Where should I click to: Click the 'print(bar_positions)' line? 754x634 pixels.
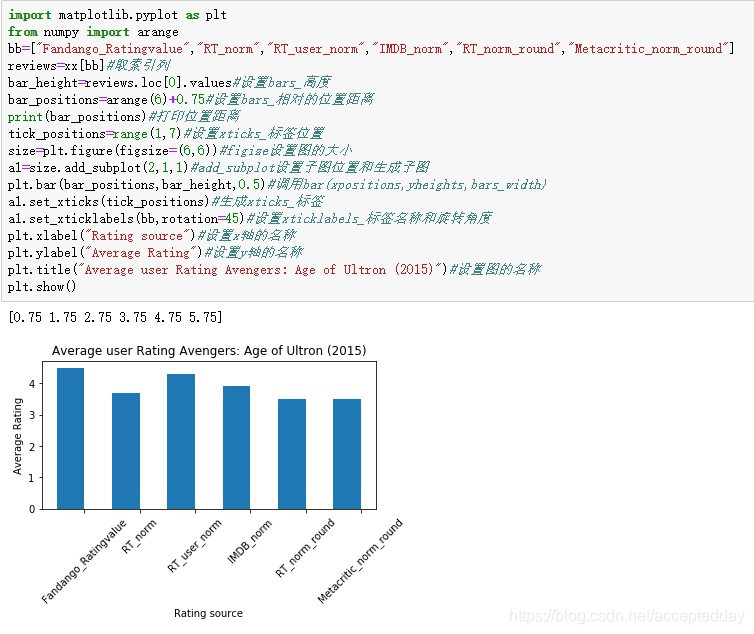[x=124, y=116]
